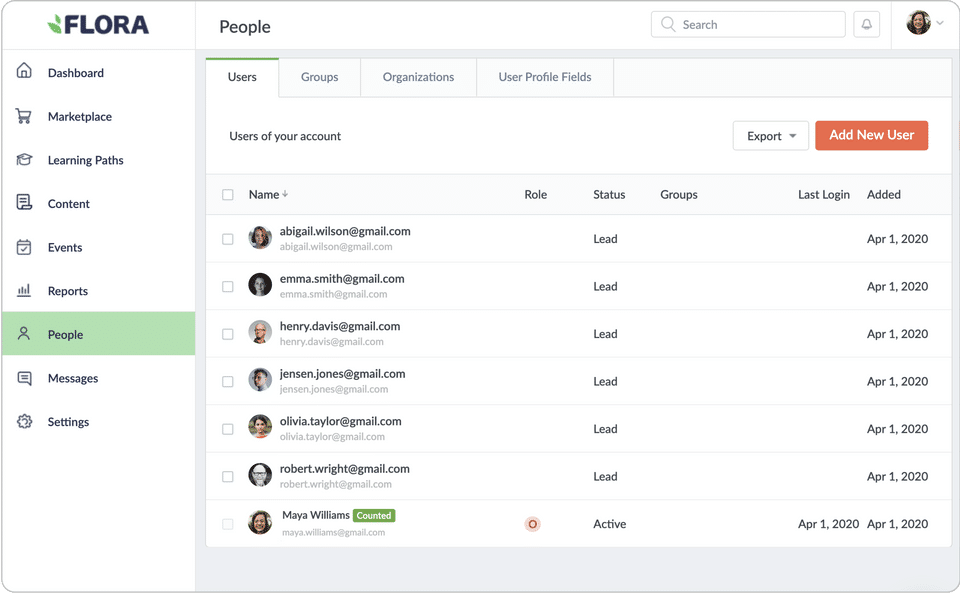Click Maya Williams' red role icon
Image resolution: width=960 pixels, height=593 pixels.
[x=533, y=524]
